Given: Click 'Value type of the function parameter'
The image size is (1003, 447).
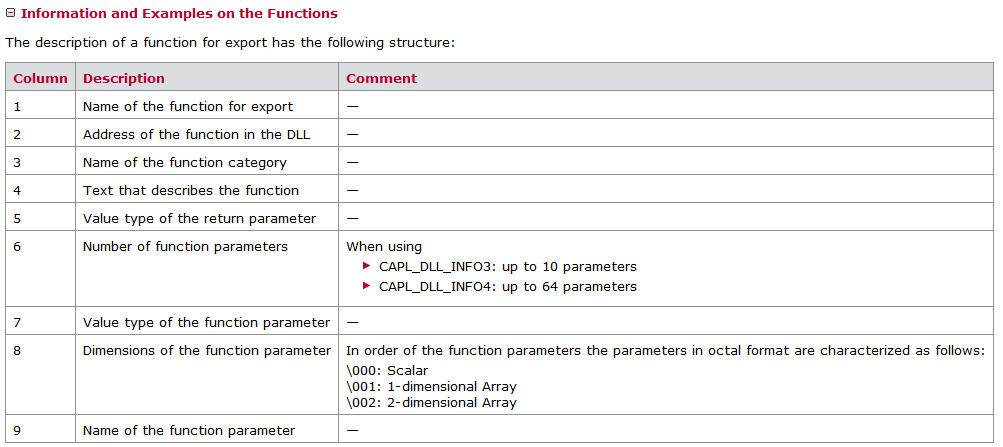Looking at the screenshot, I should [x=206, y=322].
